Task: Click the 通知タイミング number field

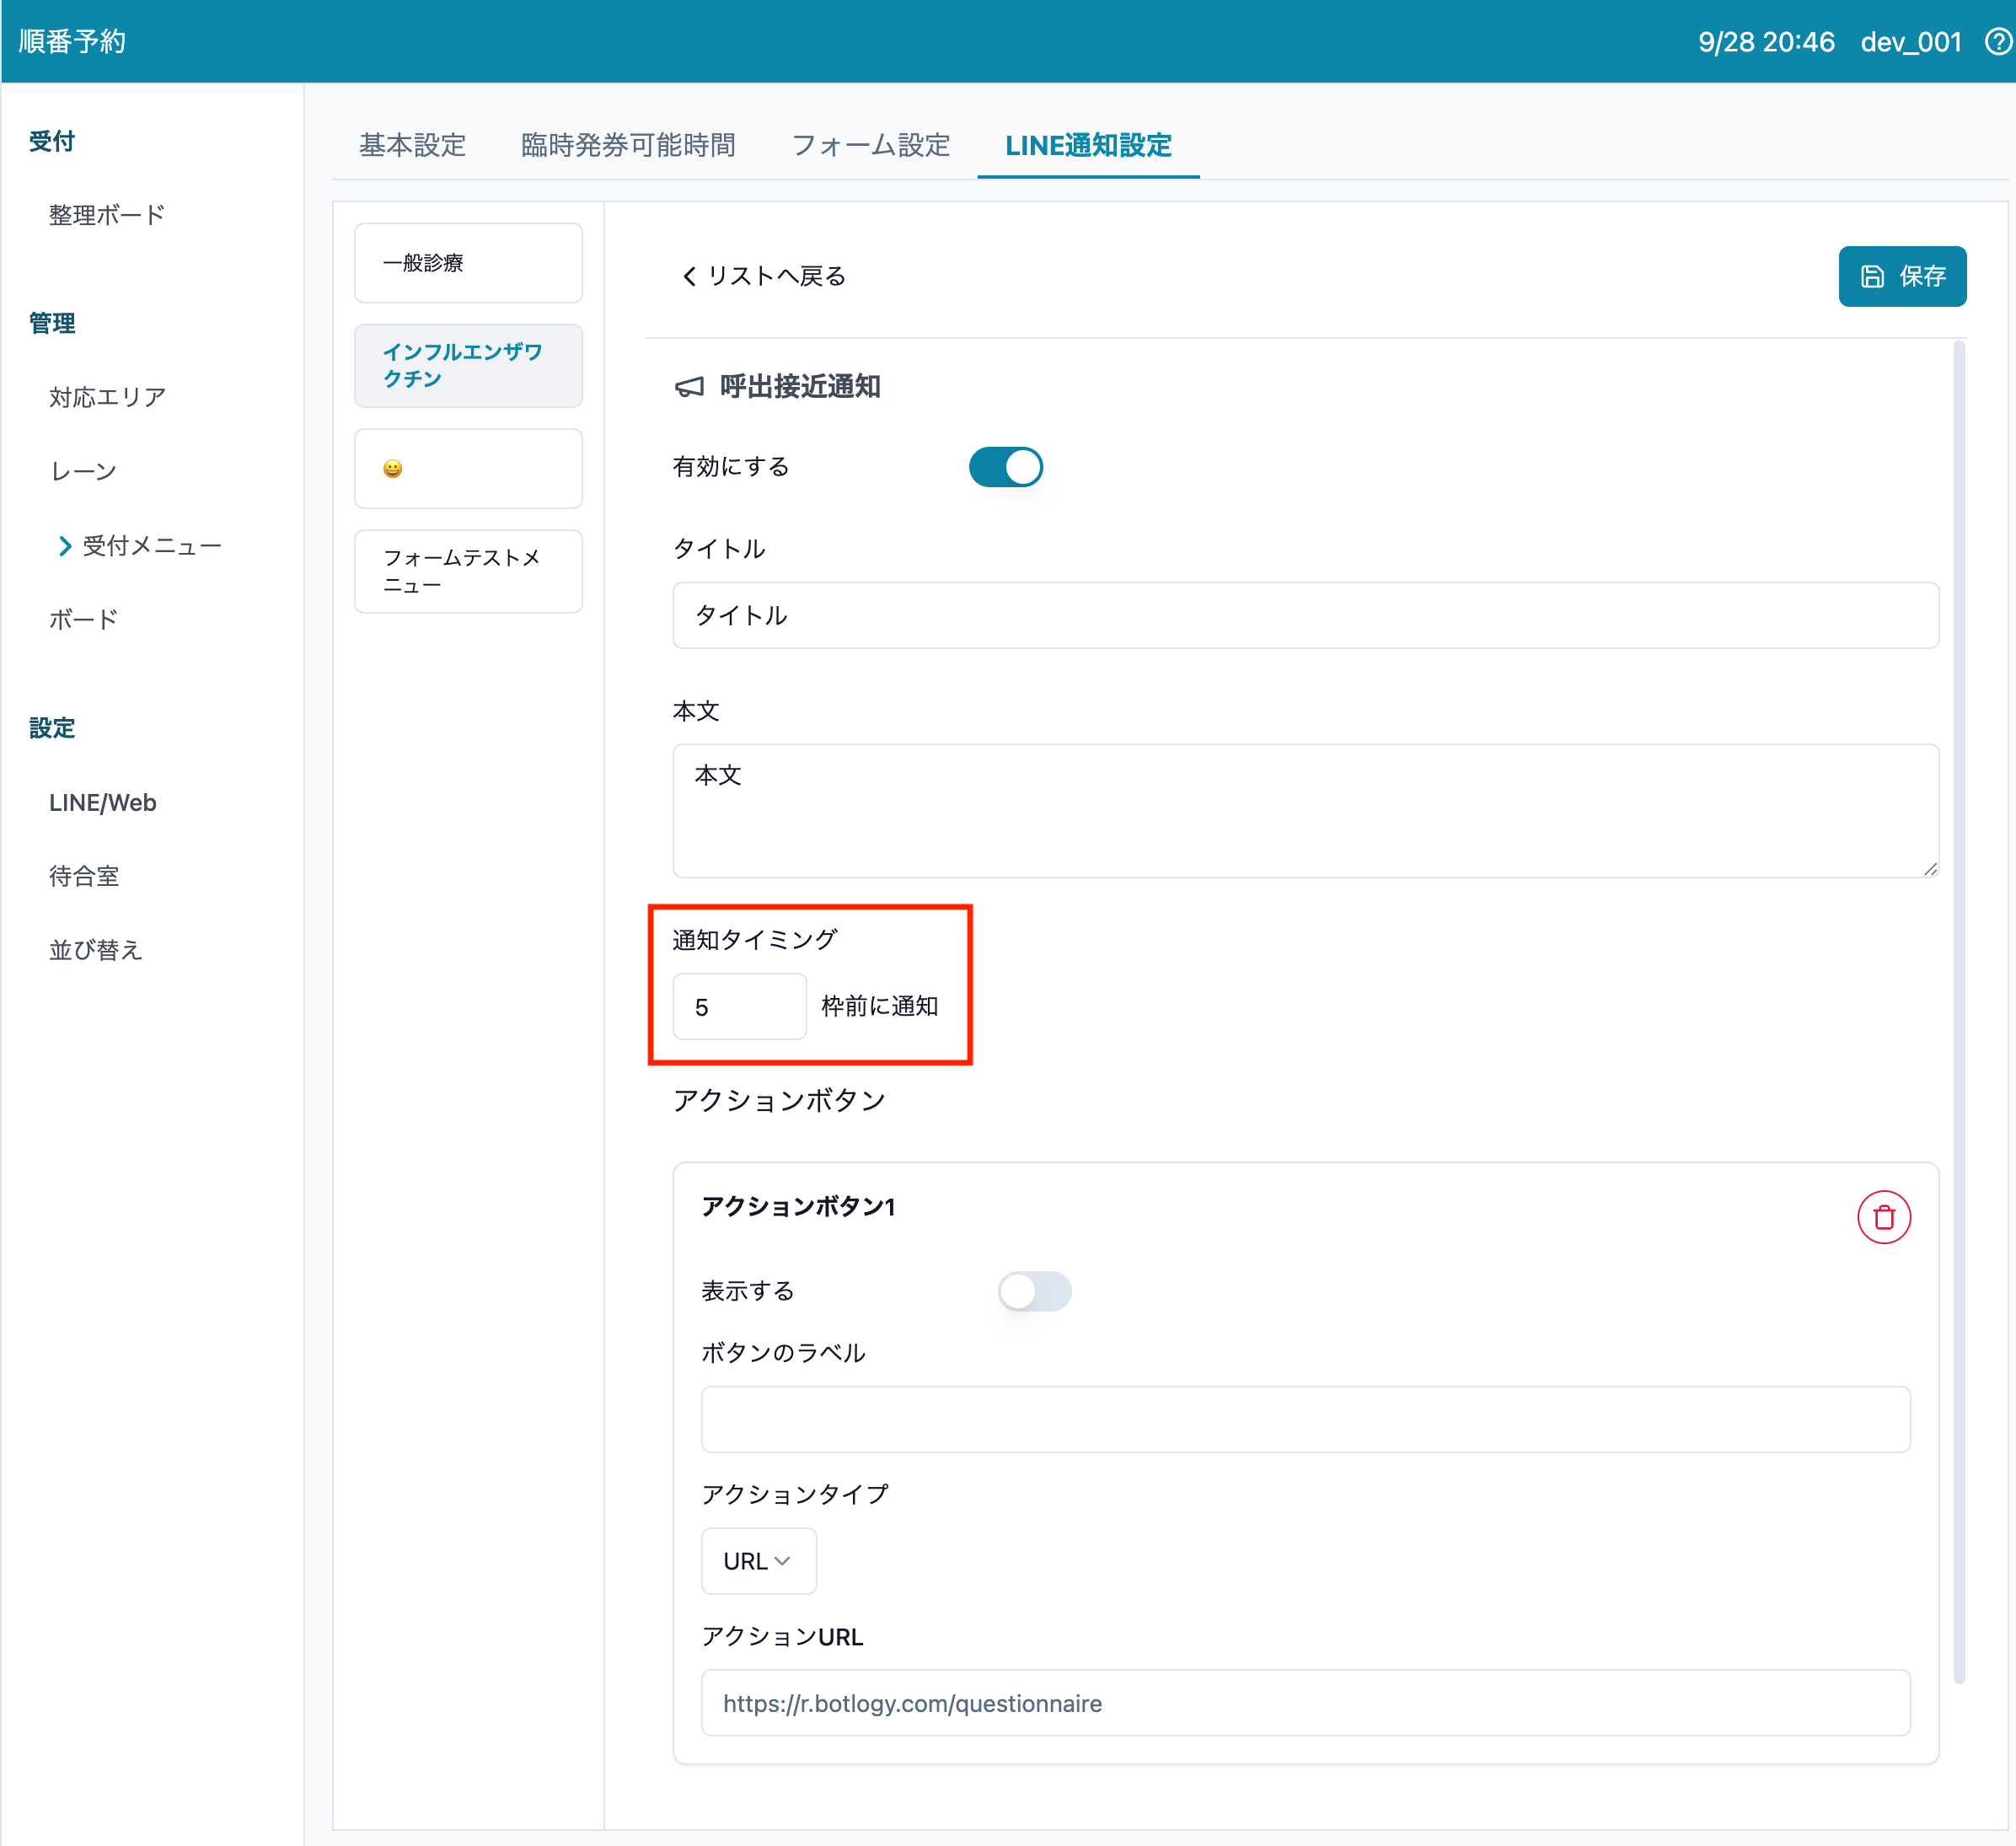Action: (x=739, y=1007)
